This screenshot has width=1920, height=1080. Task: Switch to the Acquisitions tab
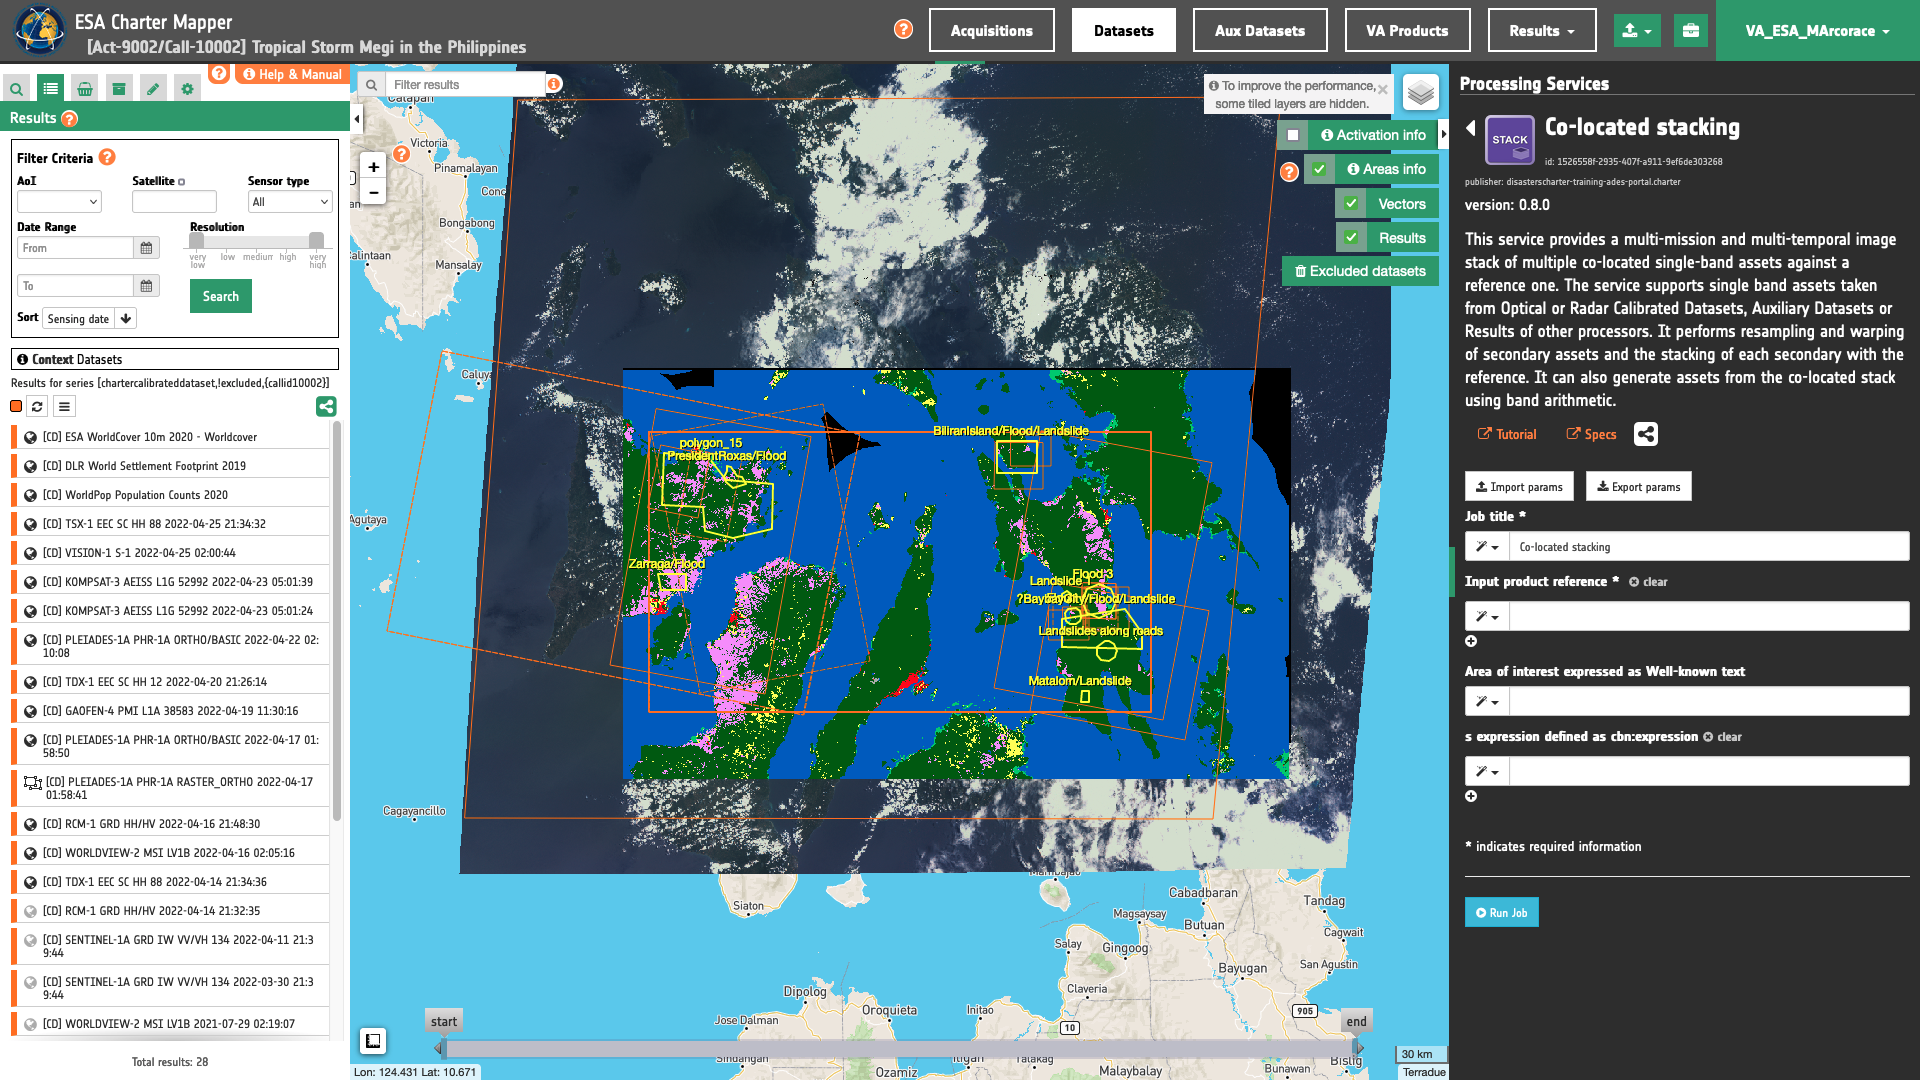[991, 31]
